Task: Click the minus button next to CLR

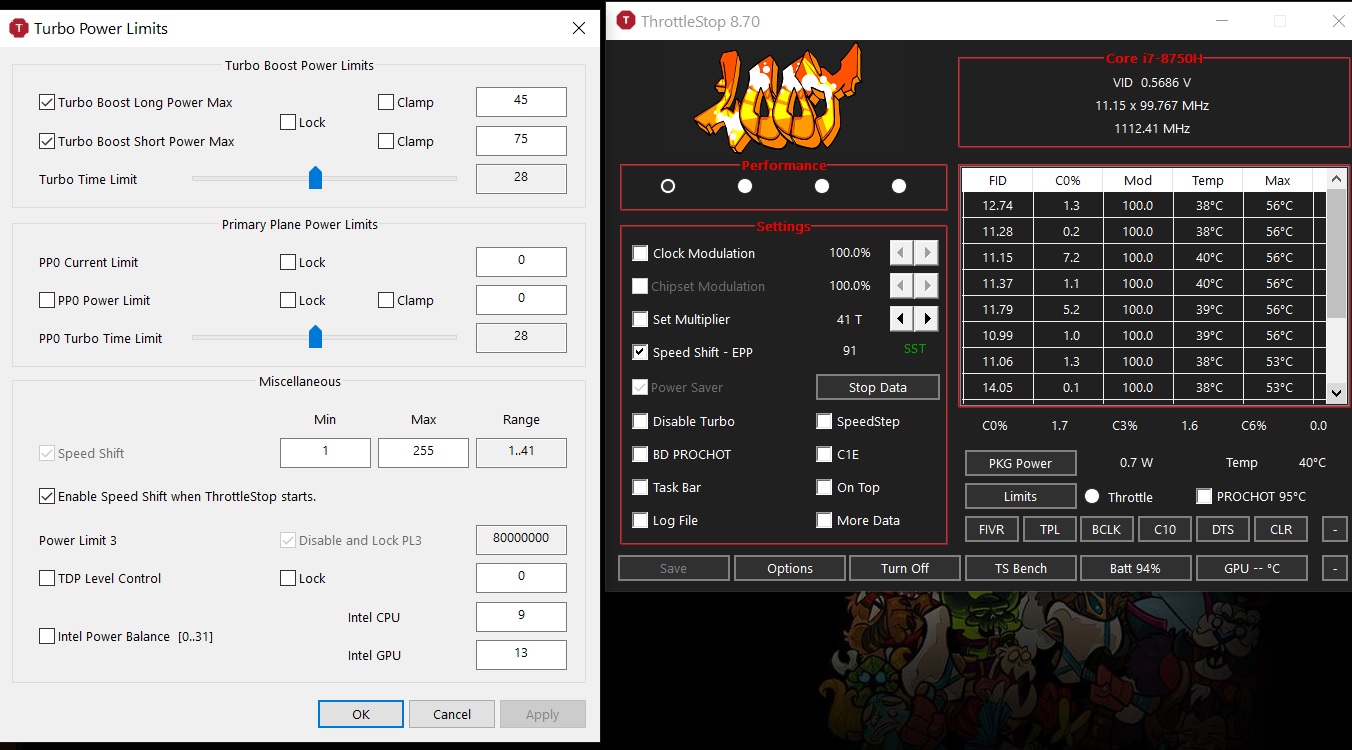Action: click(1334, 529)
